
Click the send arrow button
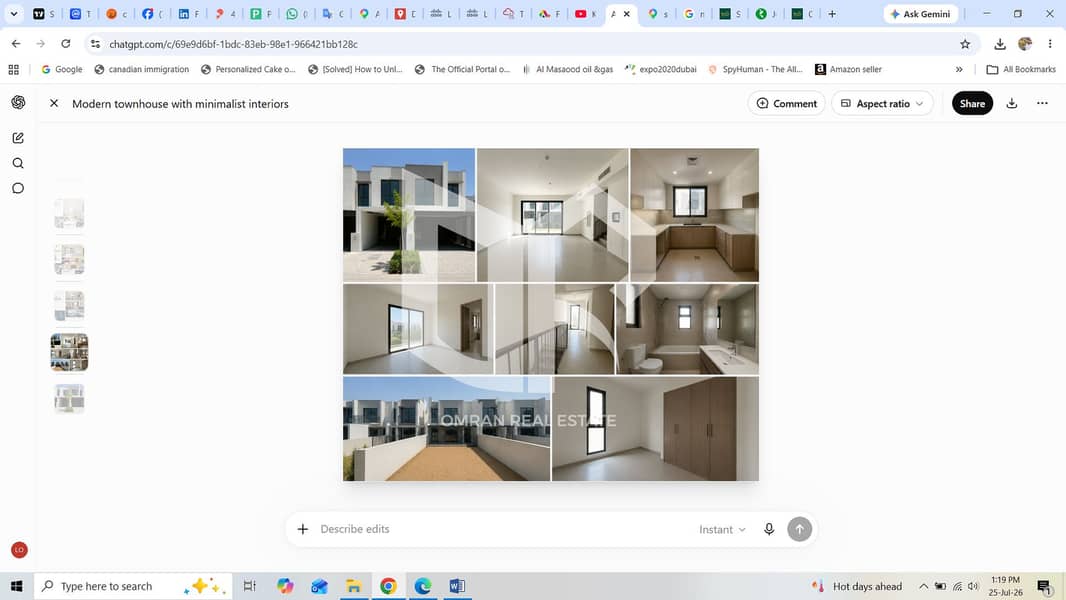800,529
